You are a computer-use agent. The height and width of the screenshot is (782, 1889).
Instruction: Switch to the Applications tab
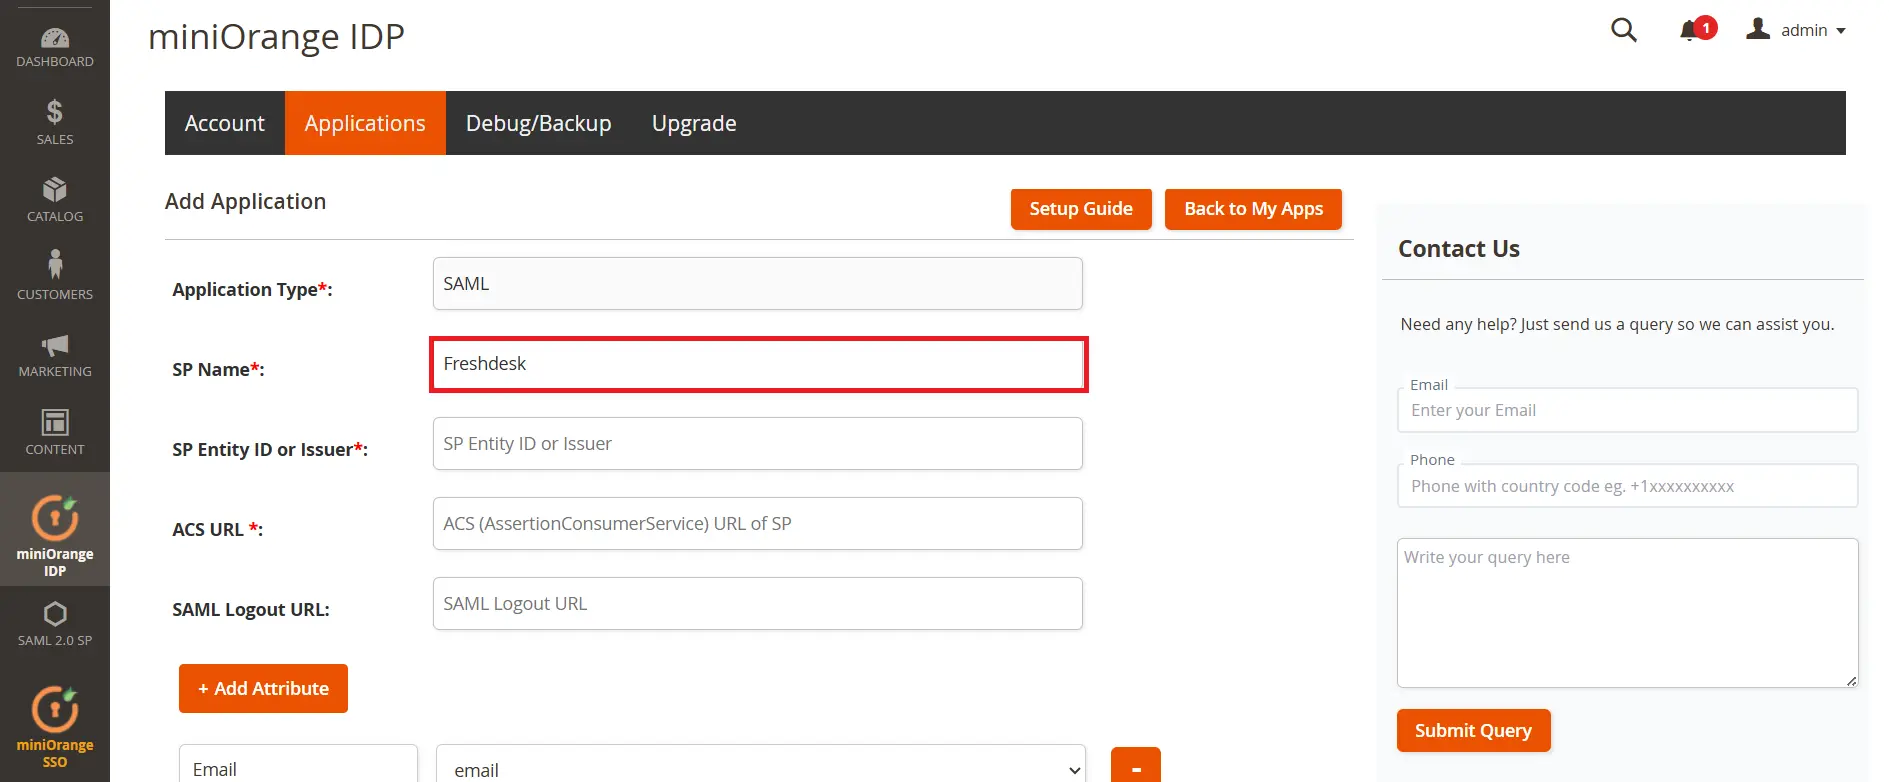click(365, 123)
